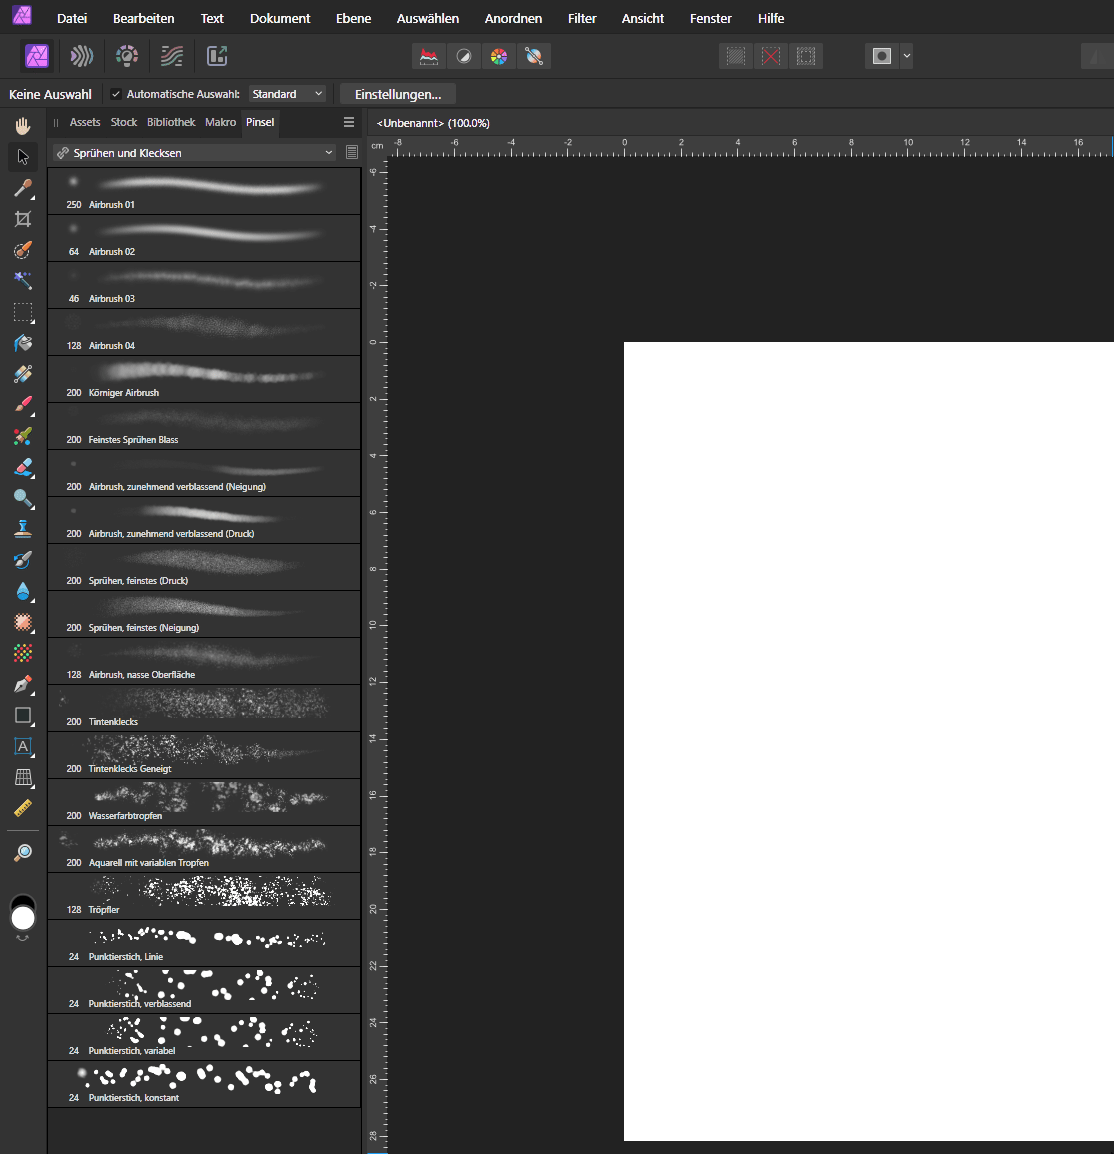Switch to the Makro tab
The image size is (1114, 1154).
point(220,122)
